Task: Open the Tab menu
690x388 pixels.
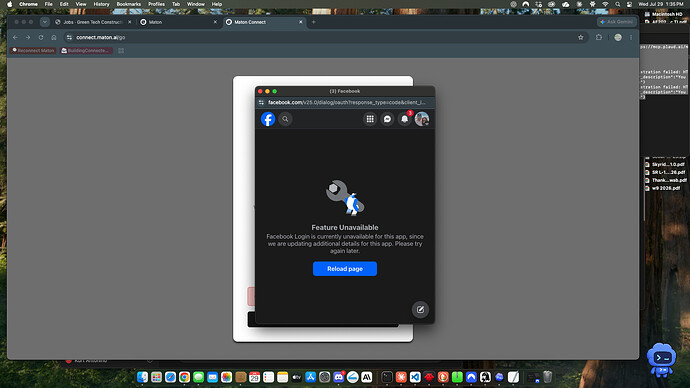Action: pyautogui.click(x=176, y=4)
